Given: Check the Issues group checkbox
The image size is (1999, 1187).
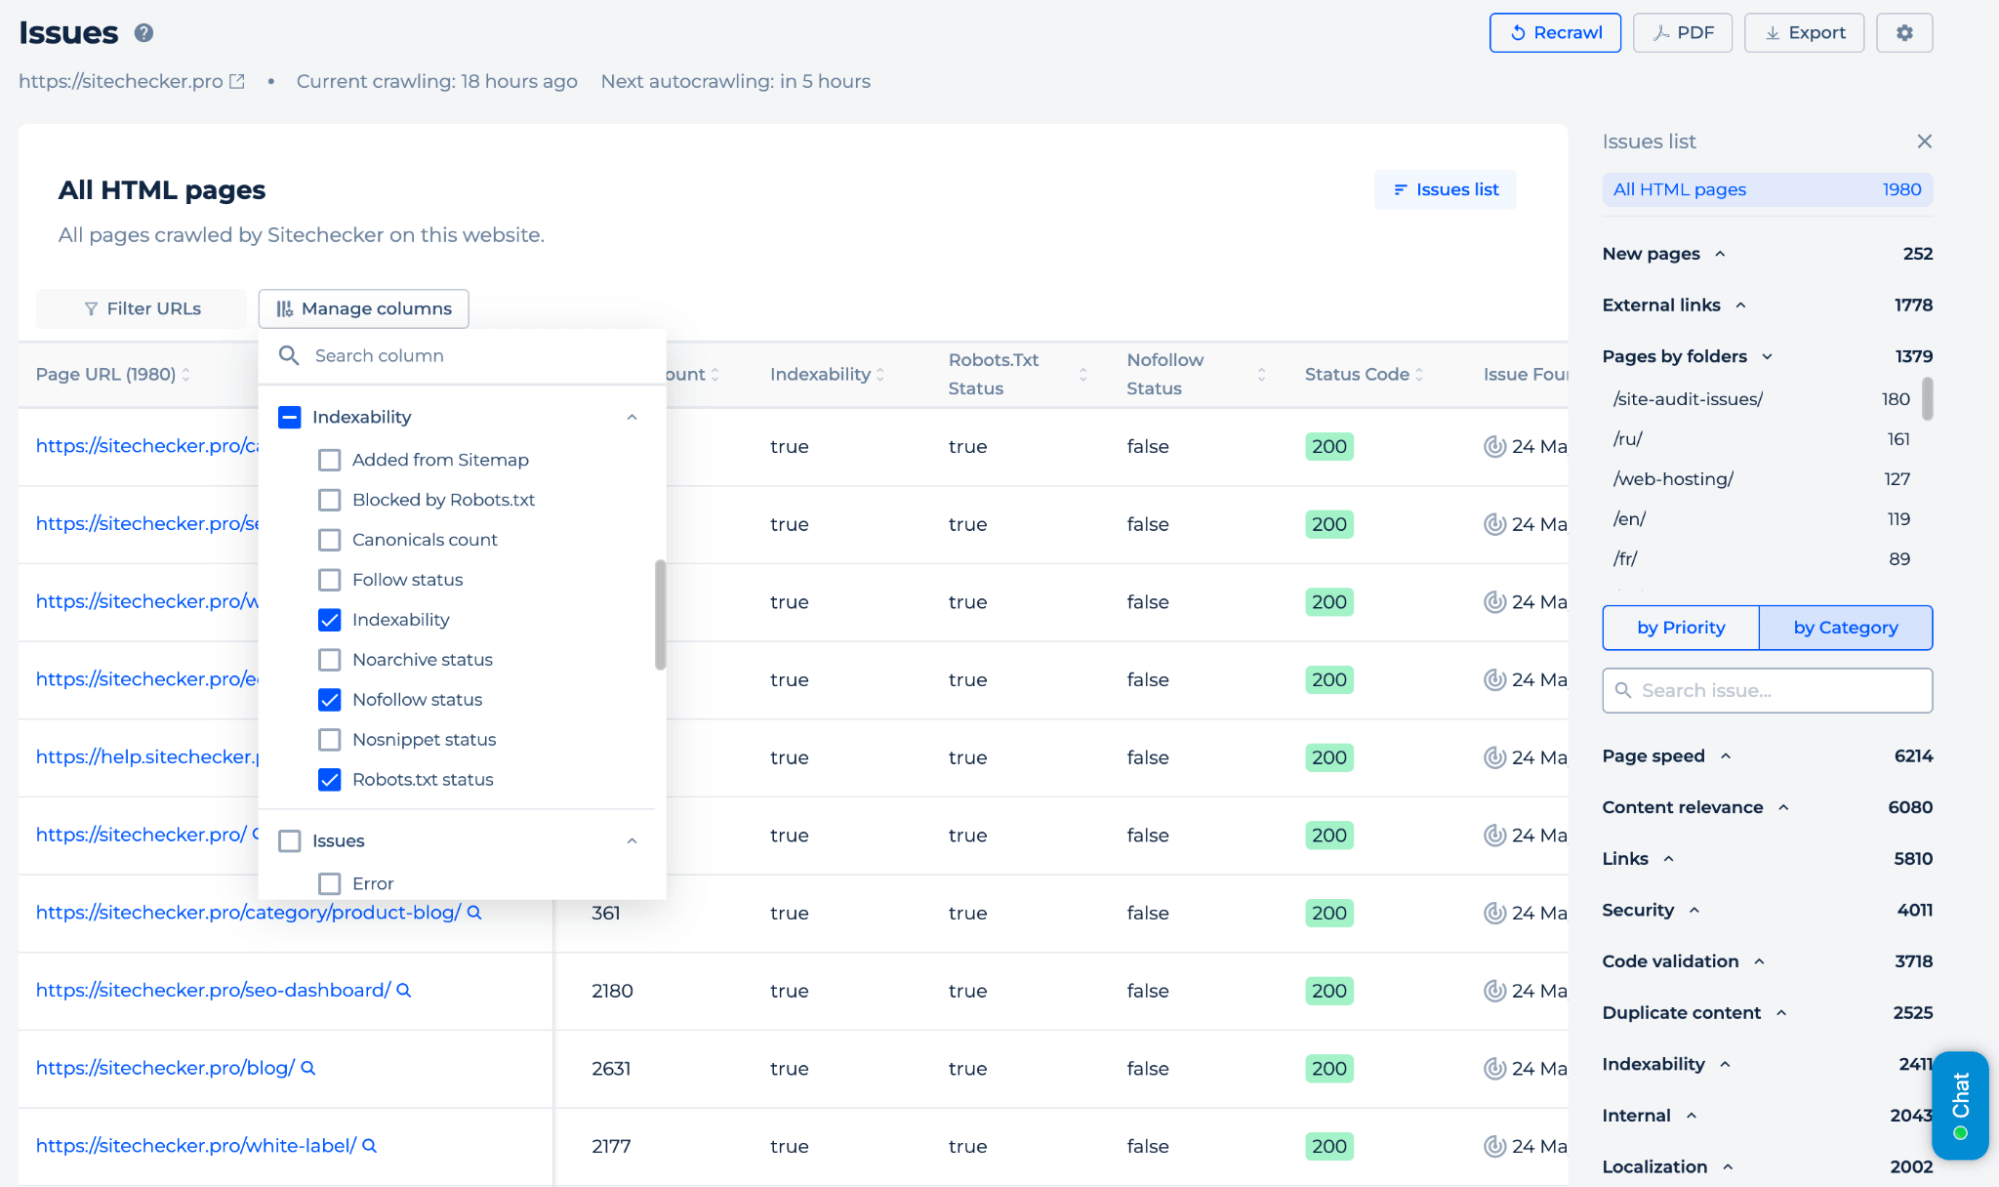Looking at the screenshot, I should [290, 841].
